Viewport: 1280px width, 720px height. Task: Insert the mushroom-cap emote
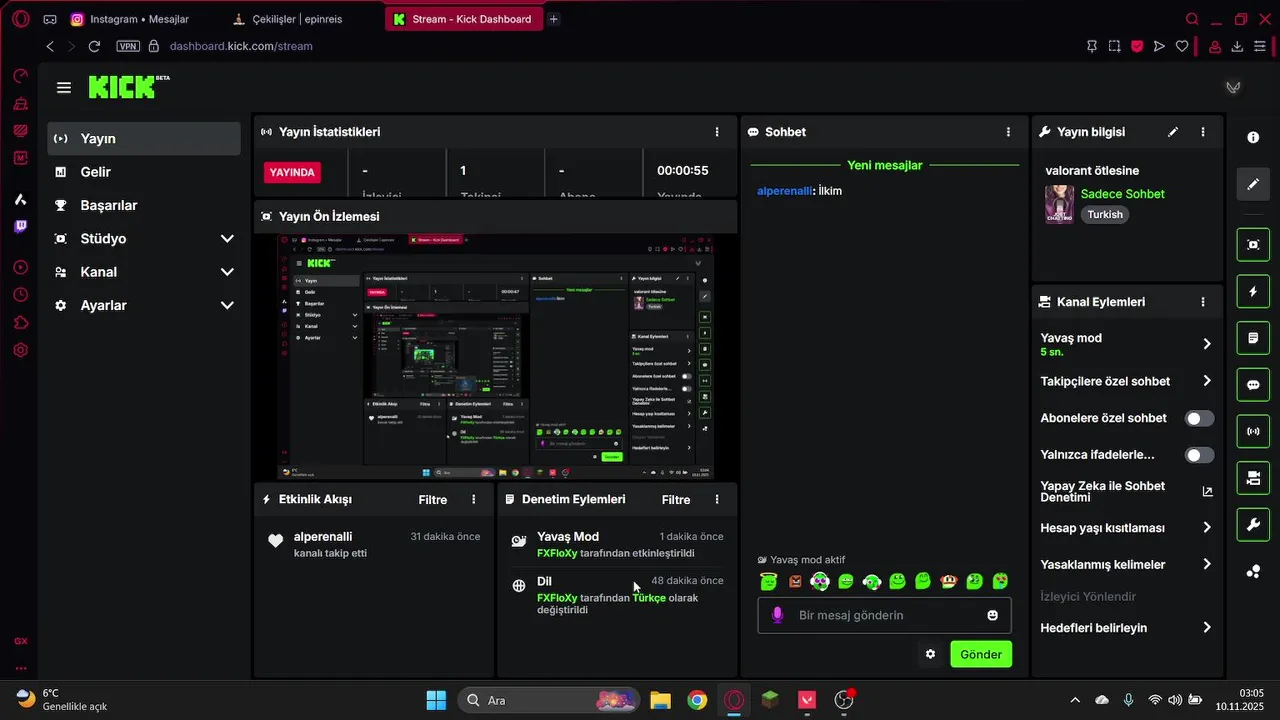click(949, 581)
